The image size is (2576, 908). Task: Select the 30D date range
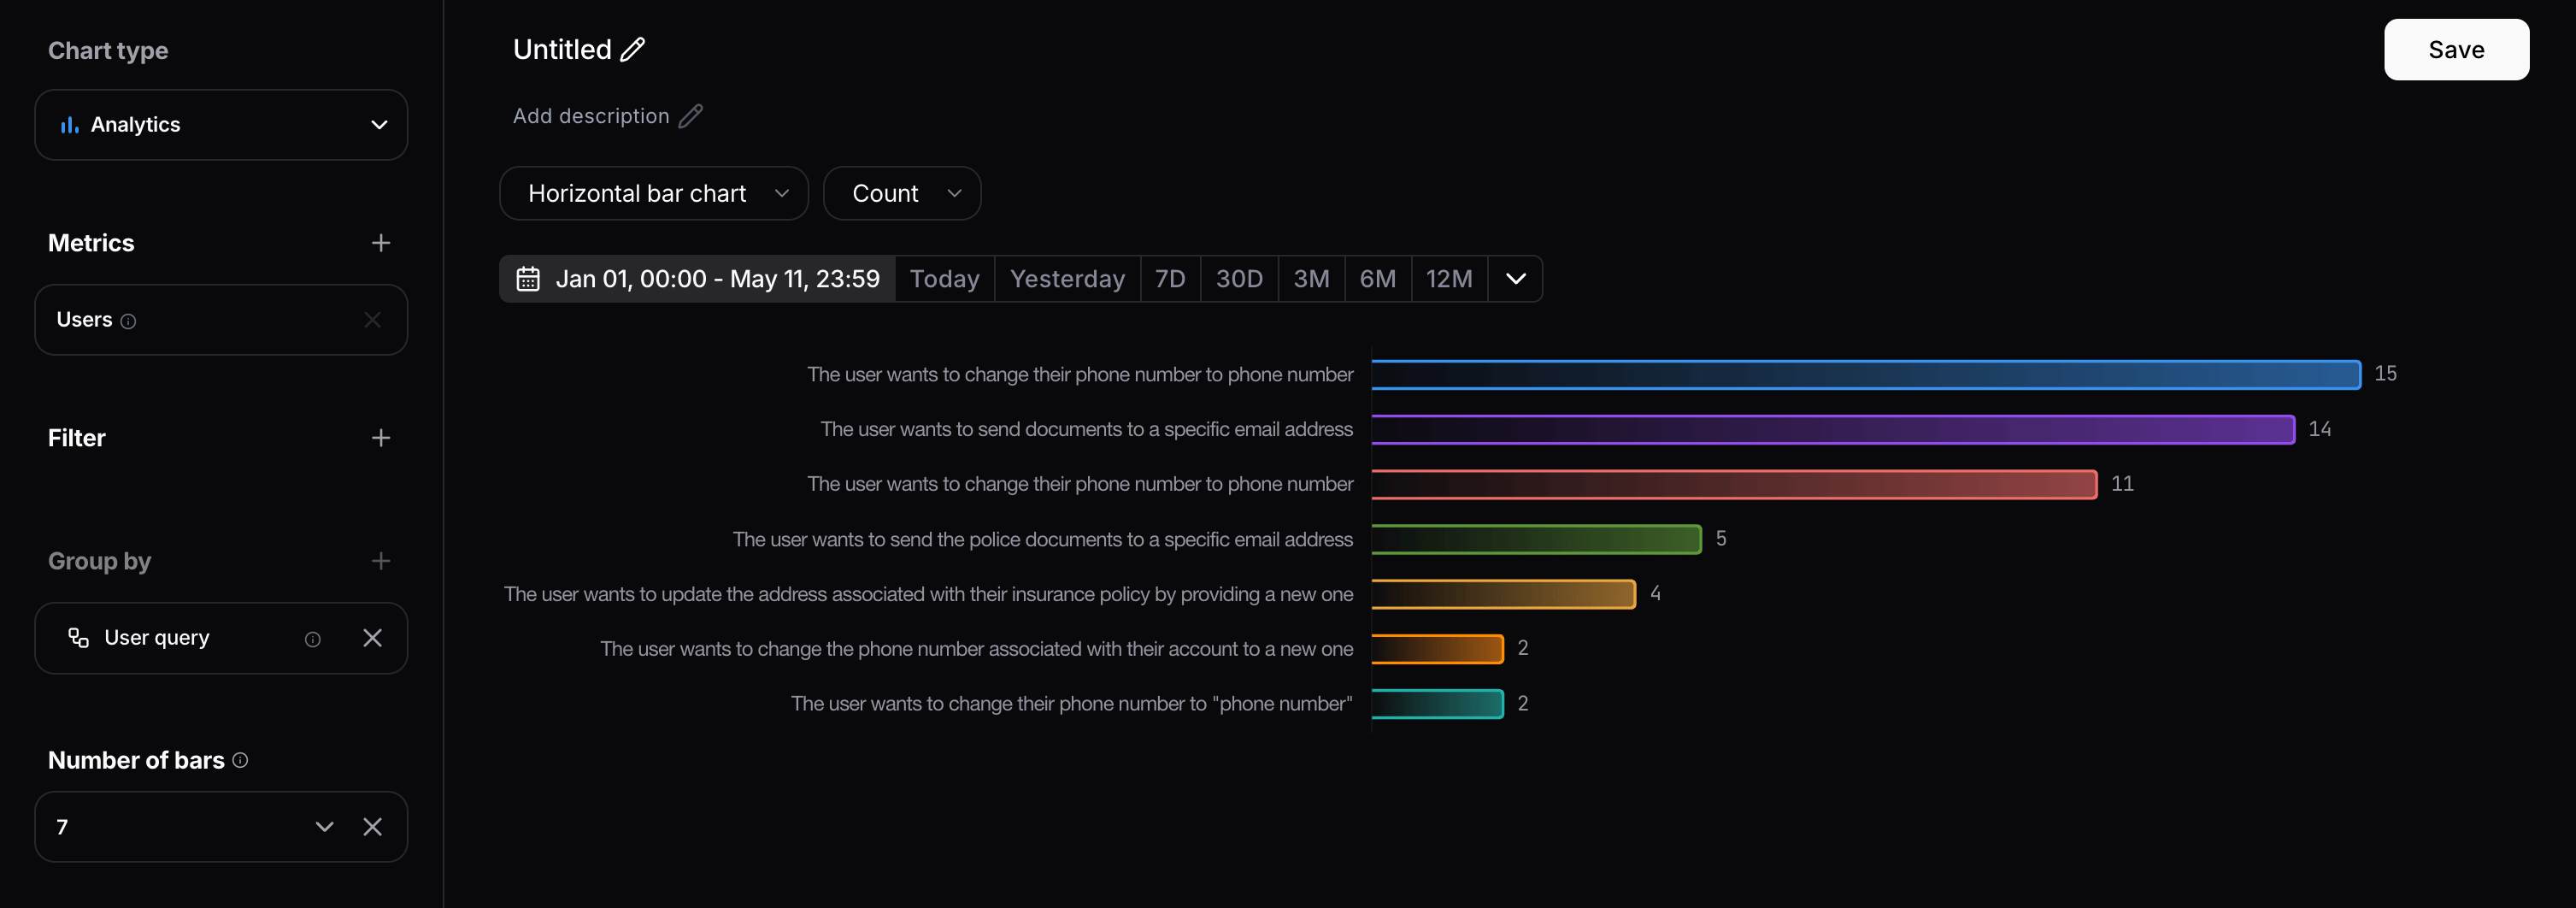point(1240,279)
